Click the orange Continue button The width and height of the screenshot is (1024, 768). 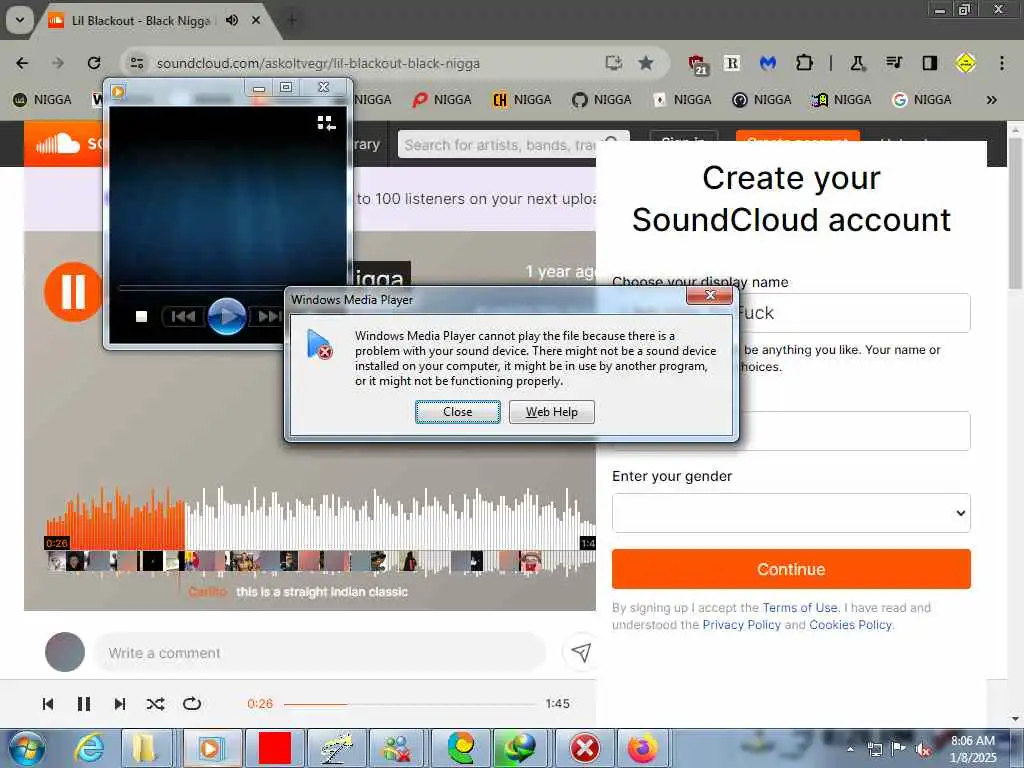click(x=791, y=569)
